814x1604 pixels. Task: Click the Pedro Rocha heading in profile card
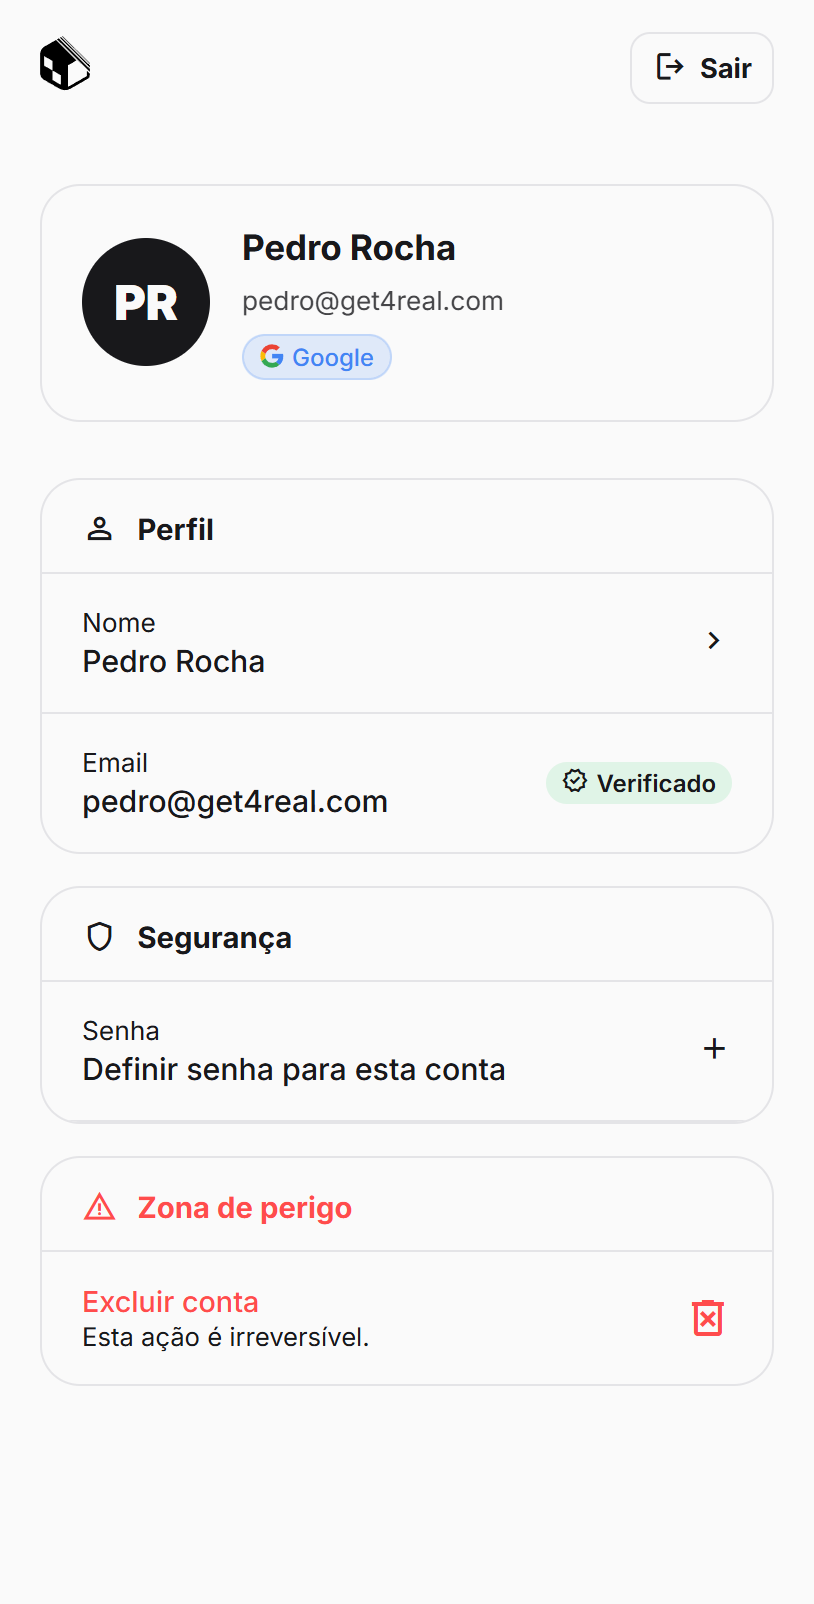[349, 248]
